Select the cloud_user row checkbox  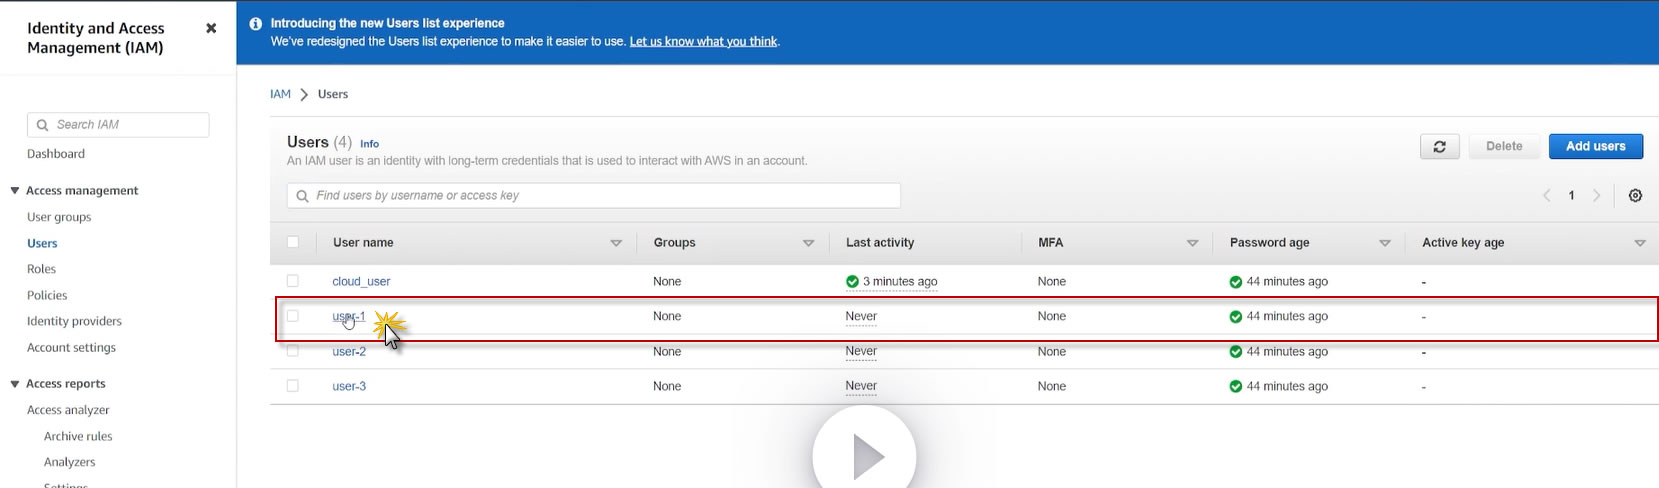[293, 281]
